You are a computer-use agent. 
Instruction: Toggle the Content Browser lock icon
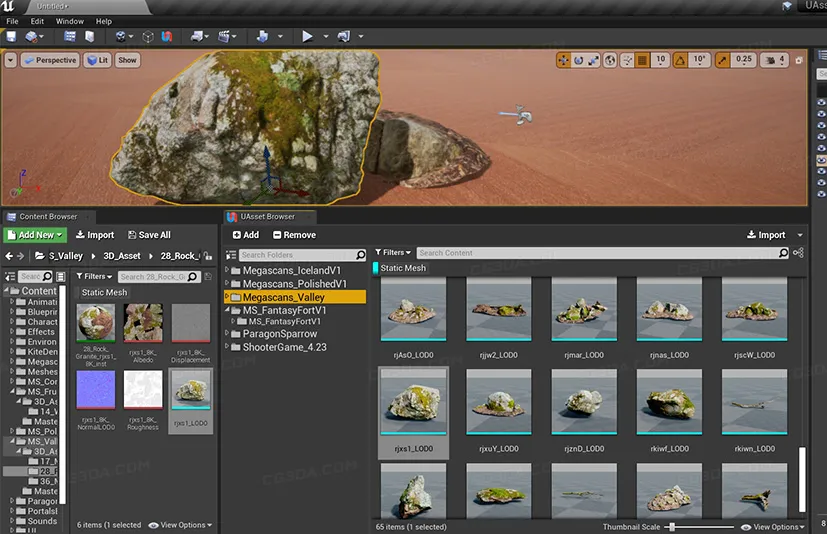208,256
